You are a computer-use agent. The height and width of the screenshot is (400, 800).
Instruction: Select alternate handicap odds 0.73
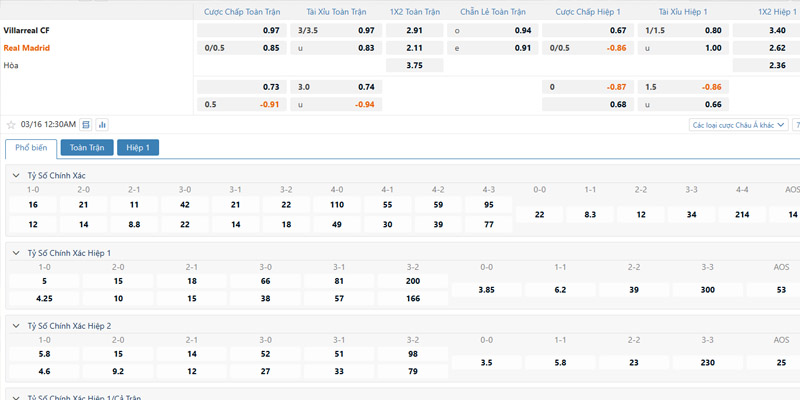point(242,87)
